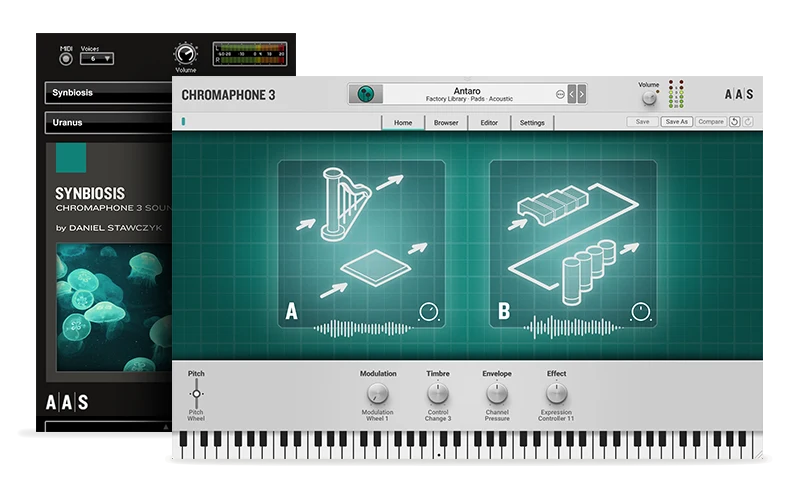The height and width of the screenshot is (500, 800).
Task: Open the Synbiosis bank selector
Action: coord(109,93)
